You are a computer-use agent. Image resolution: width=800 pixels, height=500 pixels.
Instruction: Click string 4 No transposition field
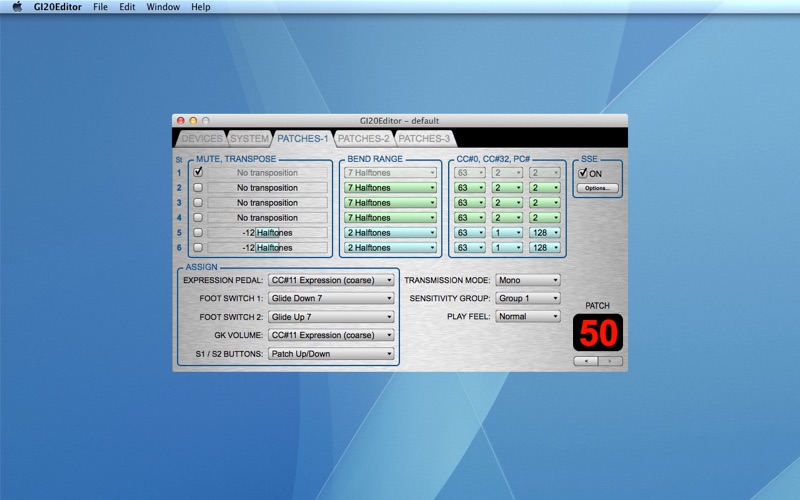coord(267,217)
